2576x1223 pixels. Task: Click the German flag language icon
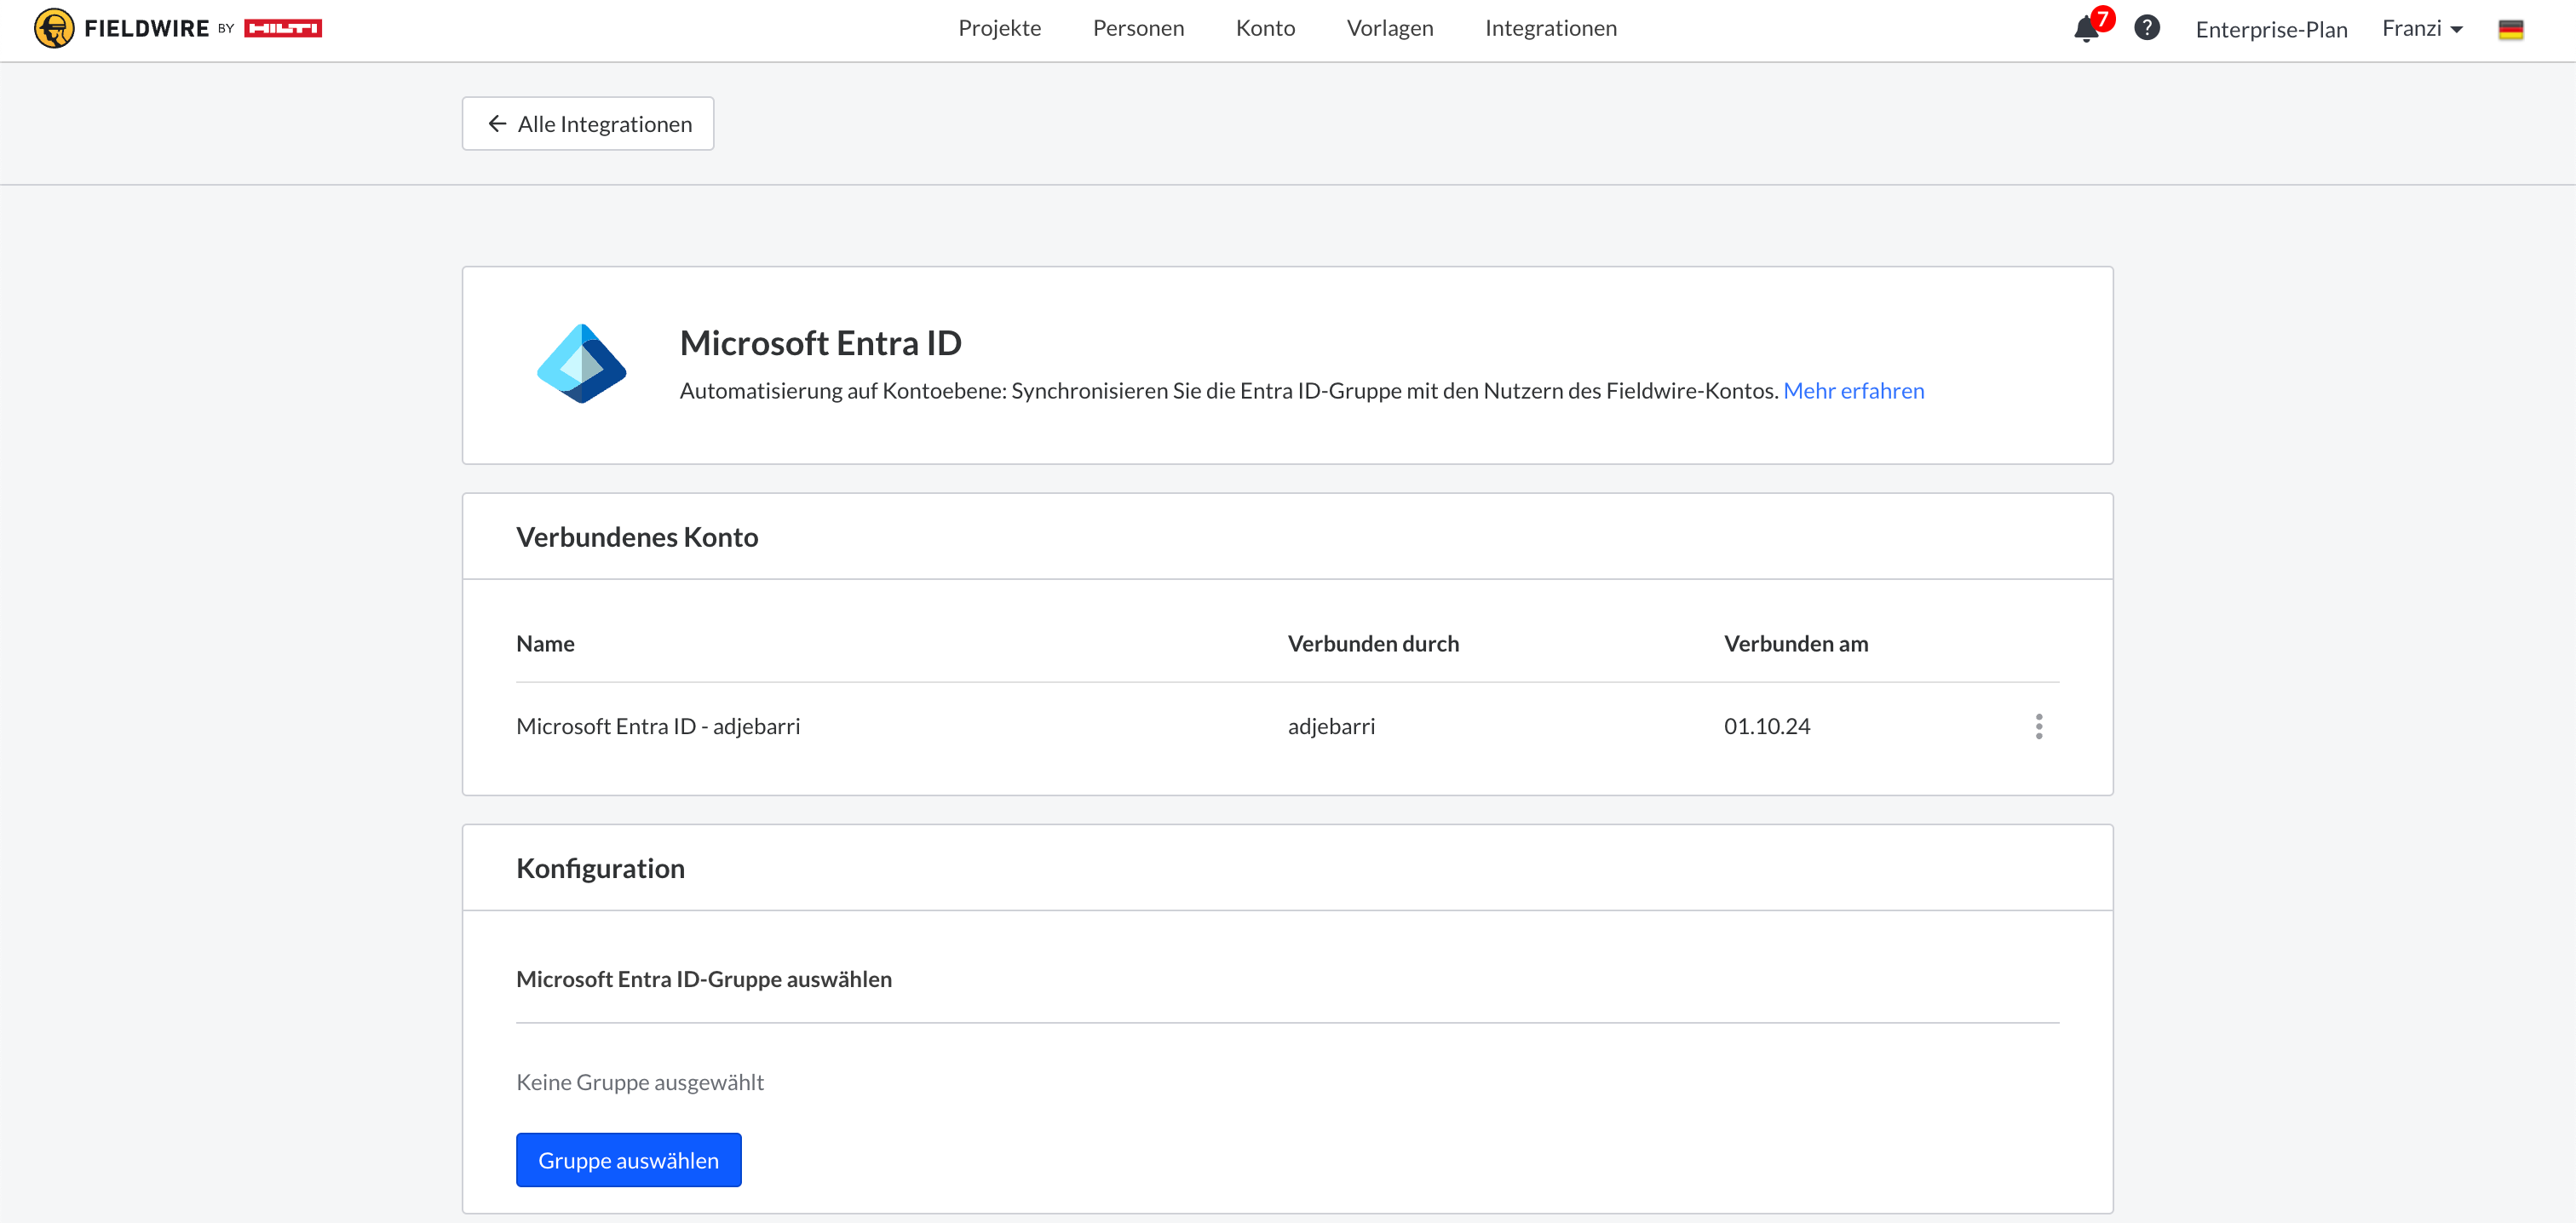point(2510,29)
